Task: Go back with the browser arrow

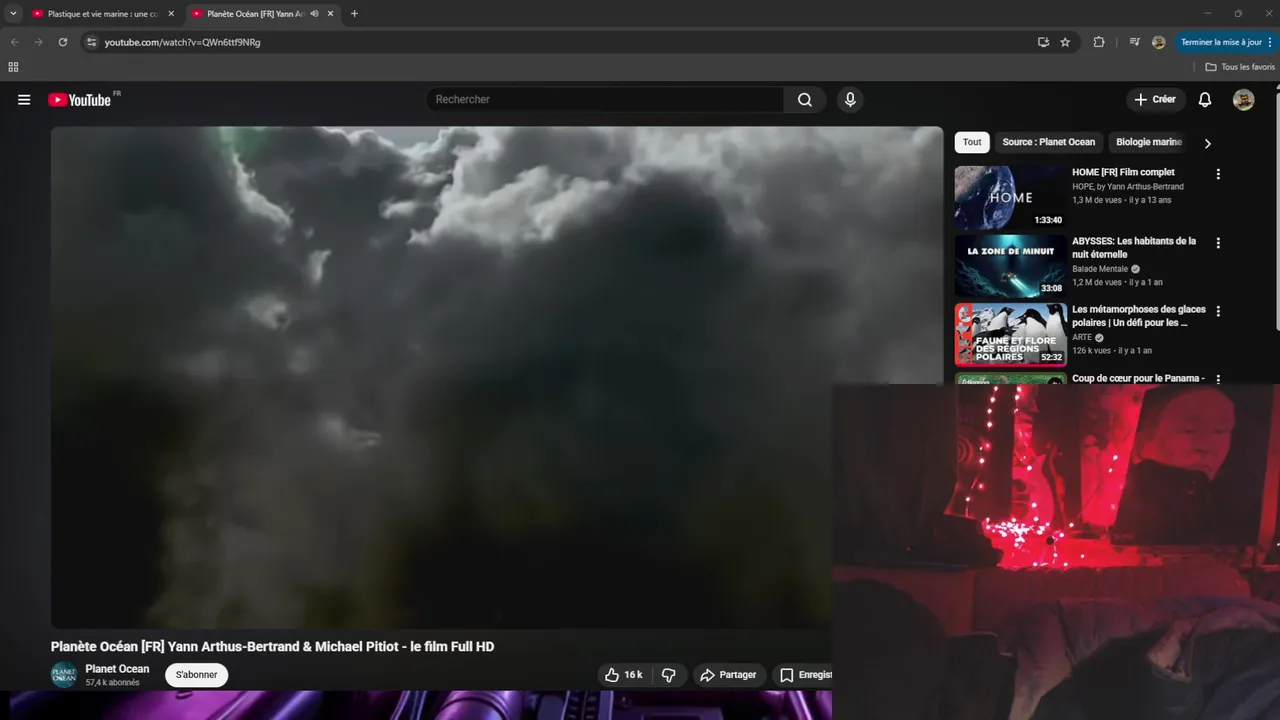Action: click(x=14, y=42)
